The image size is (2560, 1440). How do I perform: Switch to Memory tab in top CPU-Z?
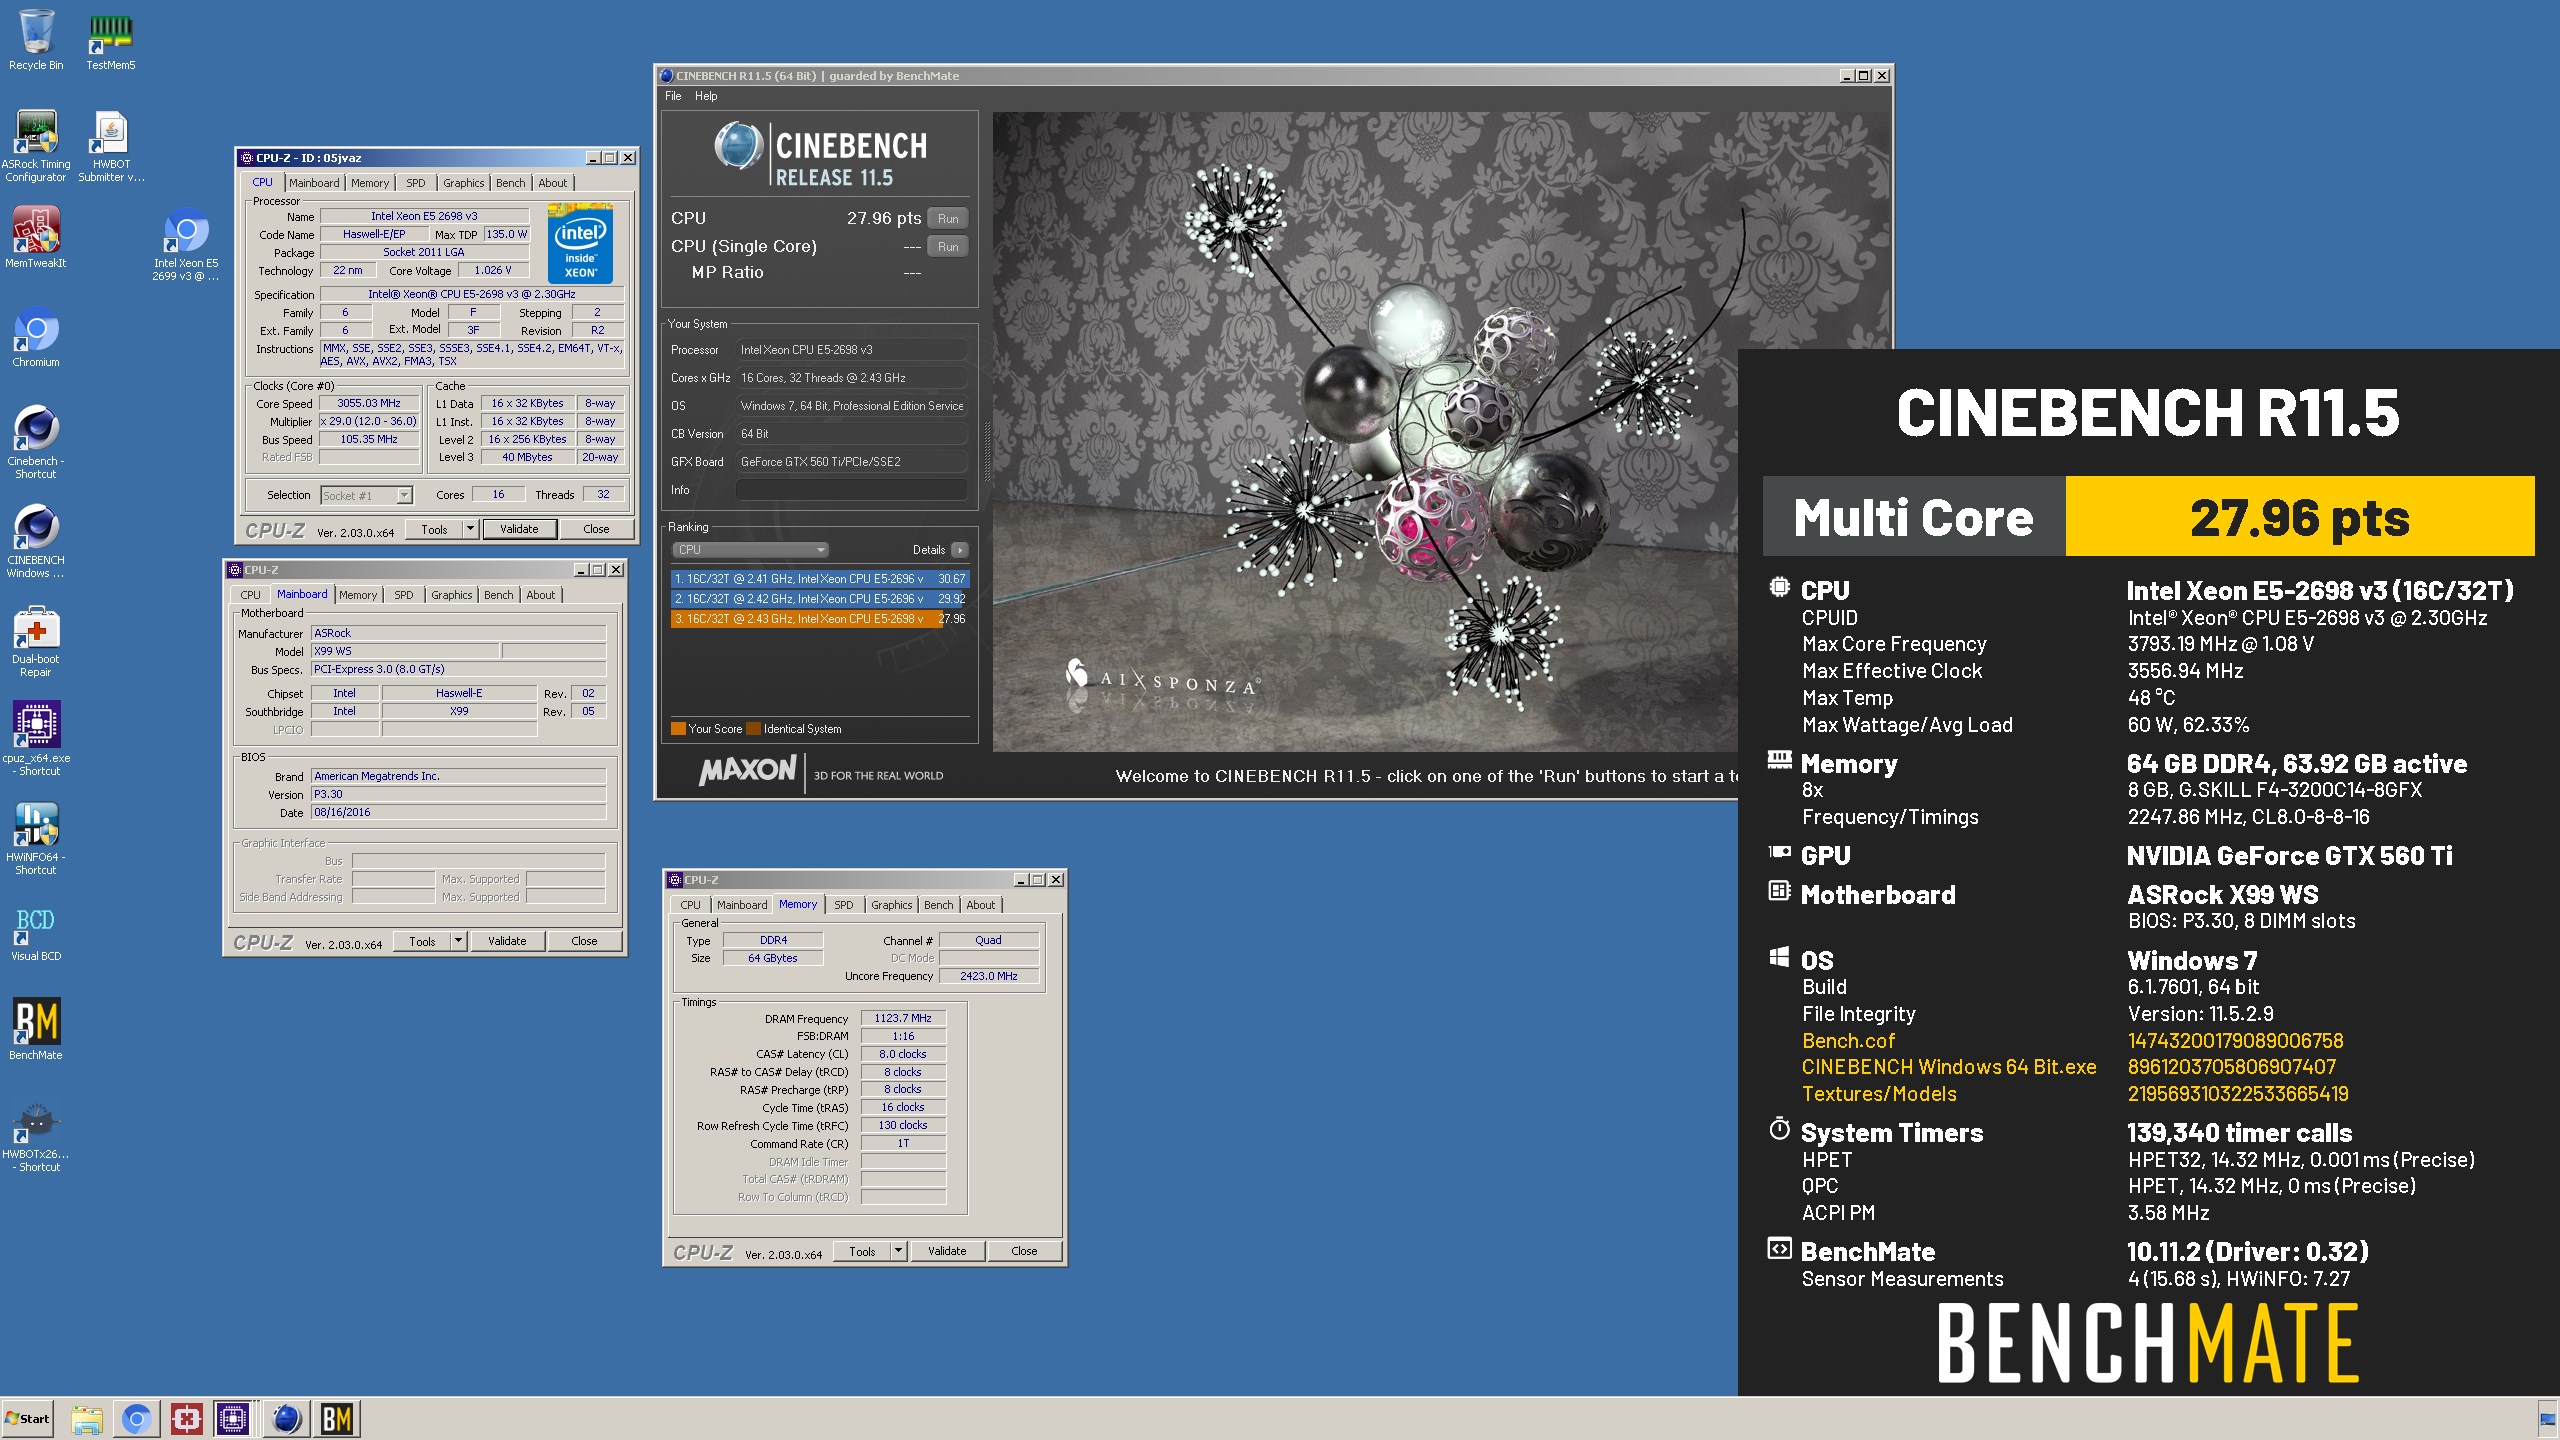click(x=370, y=183)
